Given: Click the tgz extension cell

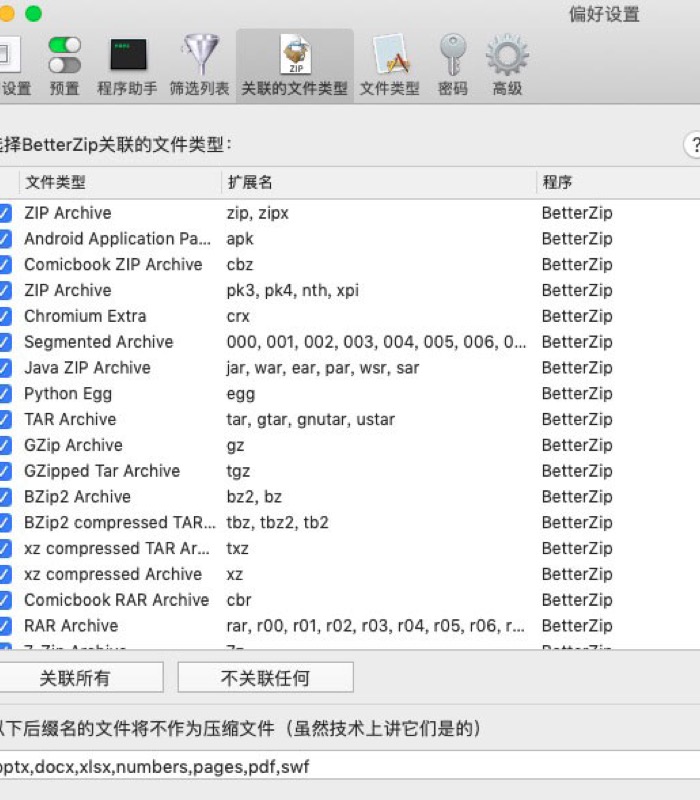Looking at the screenshot, I should tap(238, 471).
